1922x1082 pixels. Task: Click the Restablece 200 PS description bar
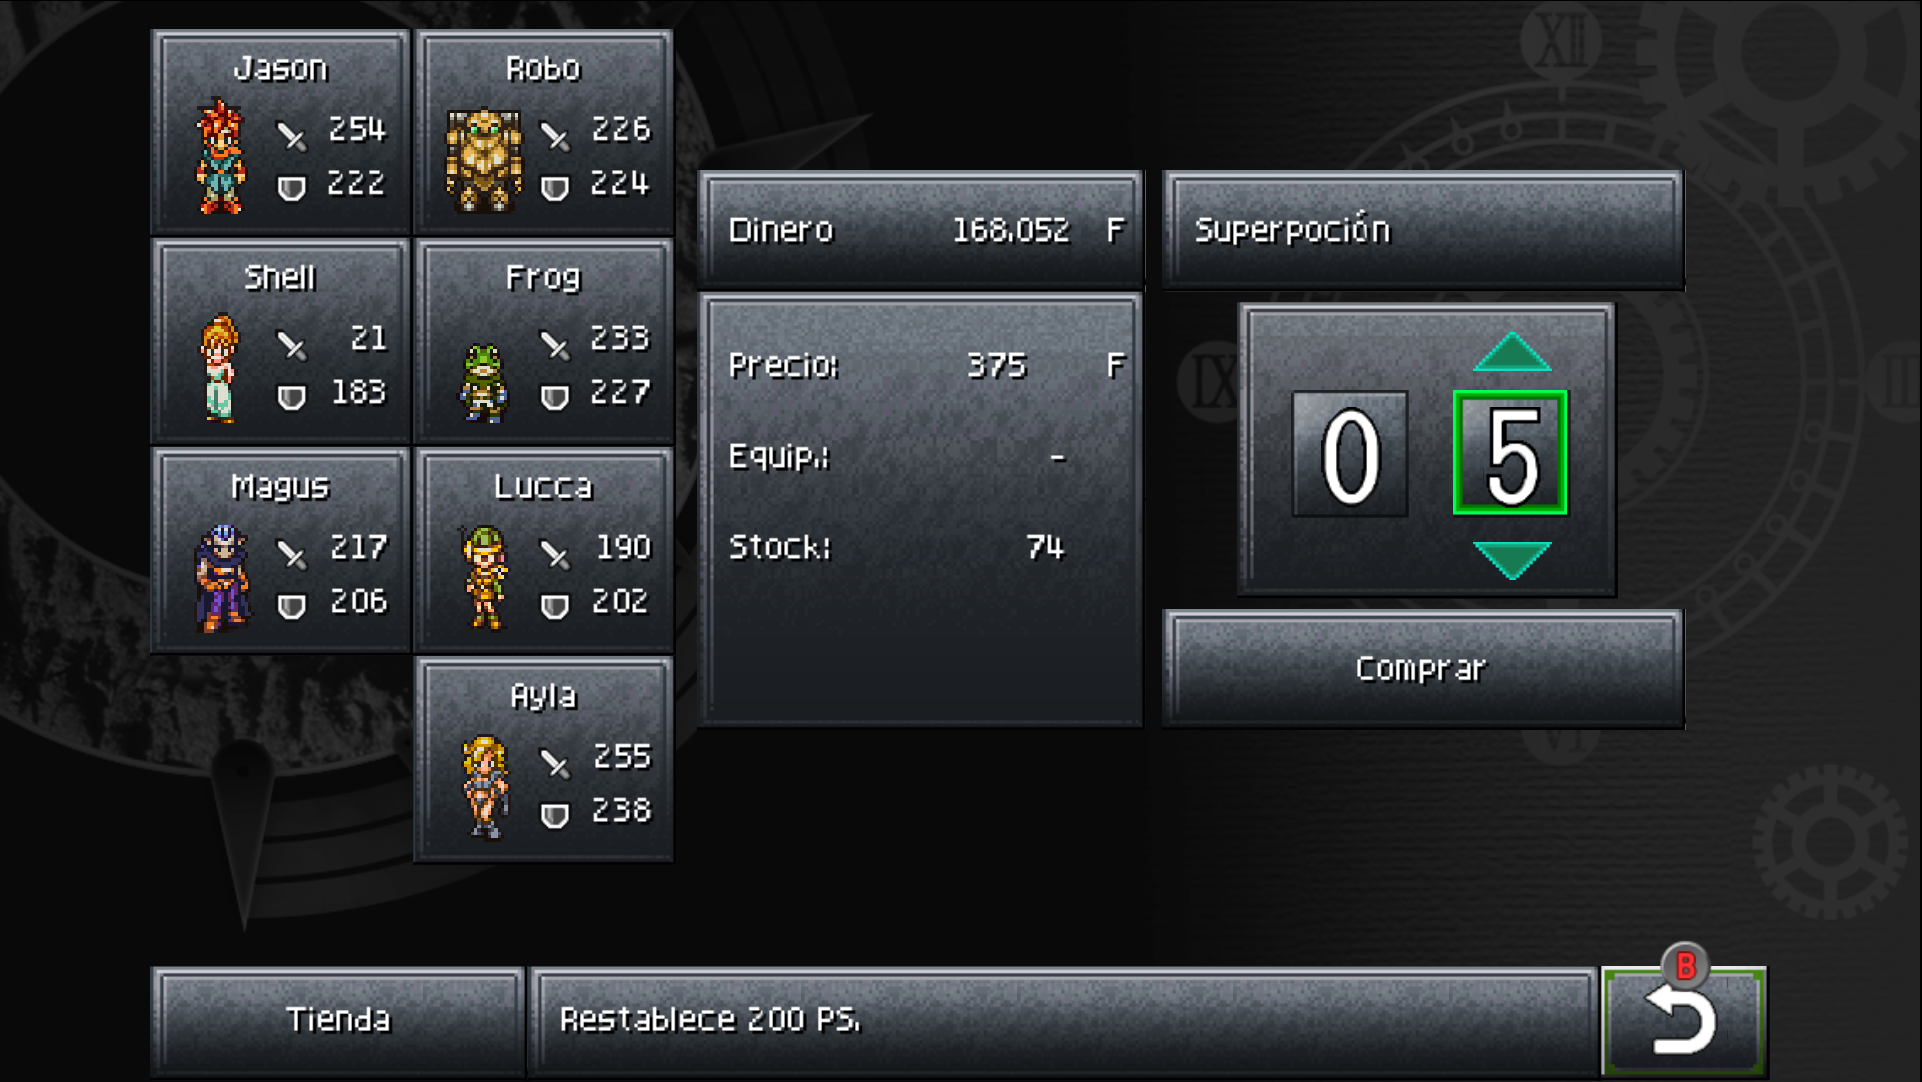point(1063,1020)
